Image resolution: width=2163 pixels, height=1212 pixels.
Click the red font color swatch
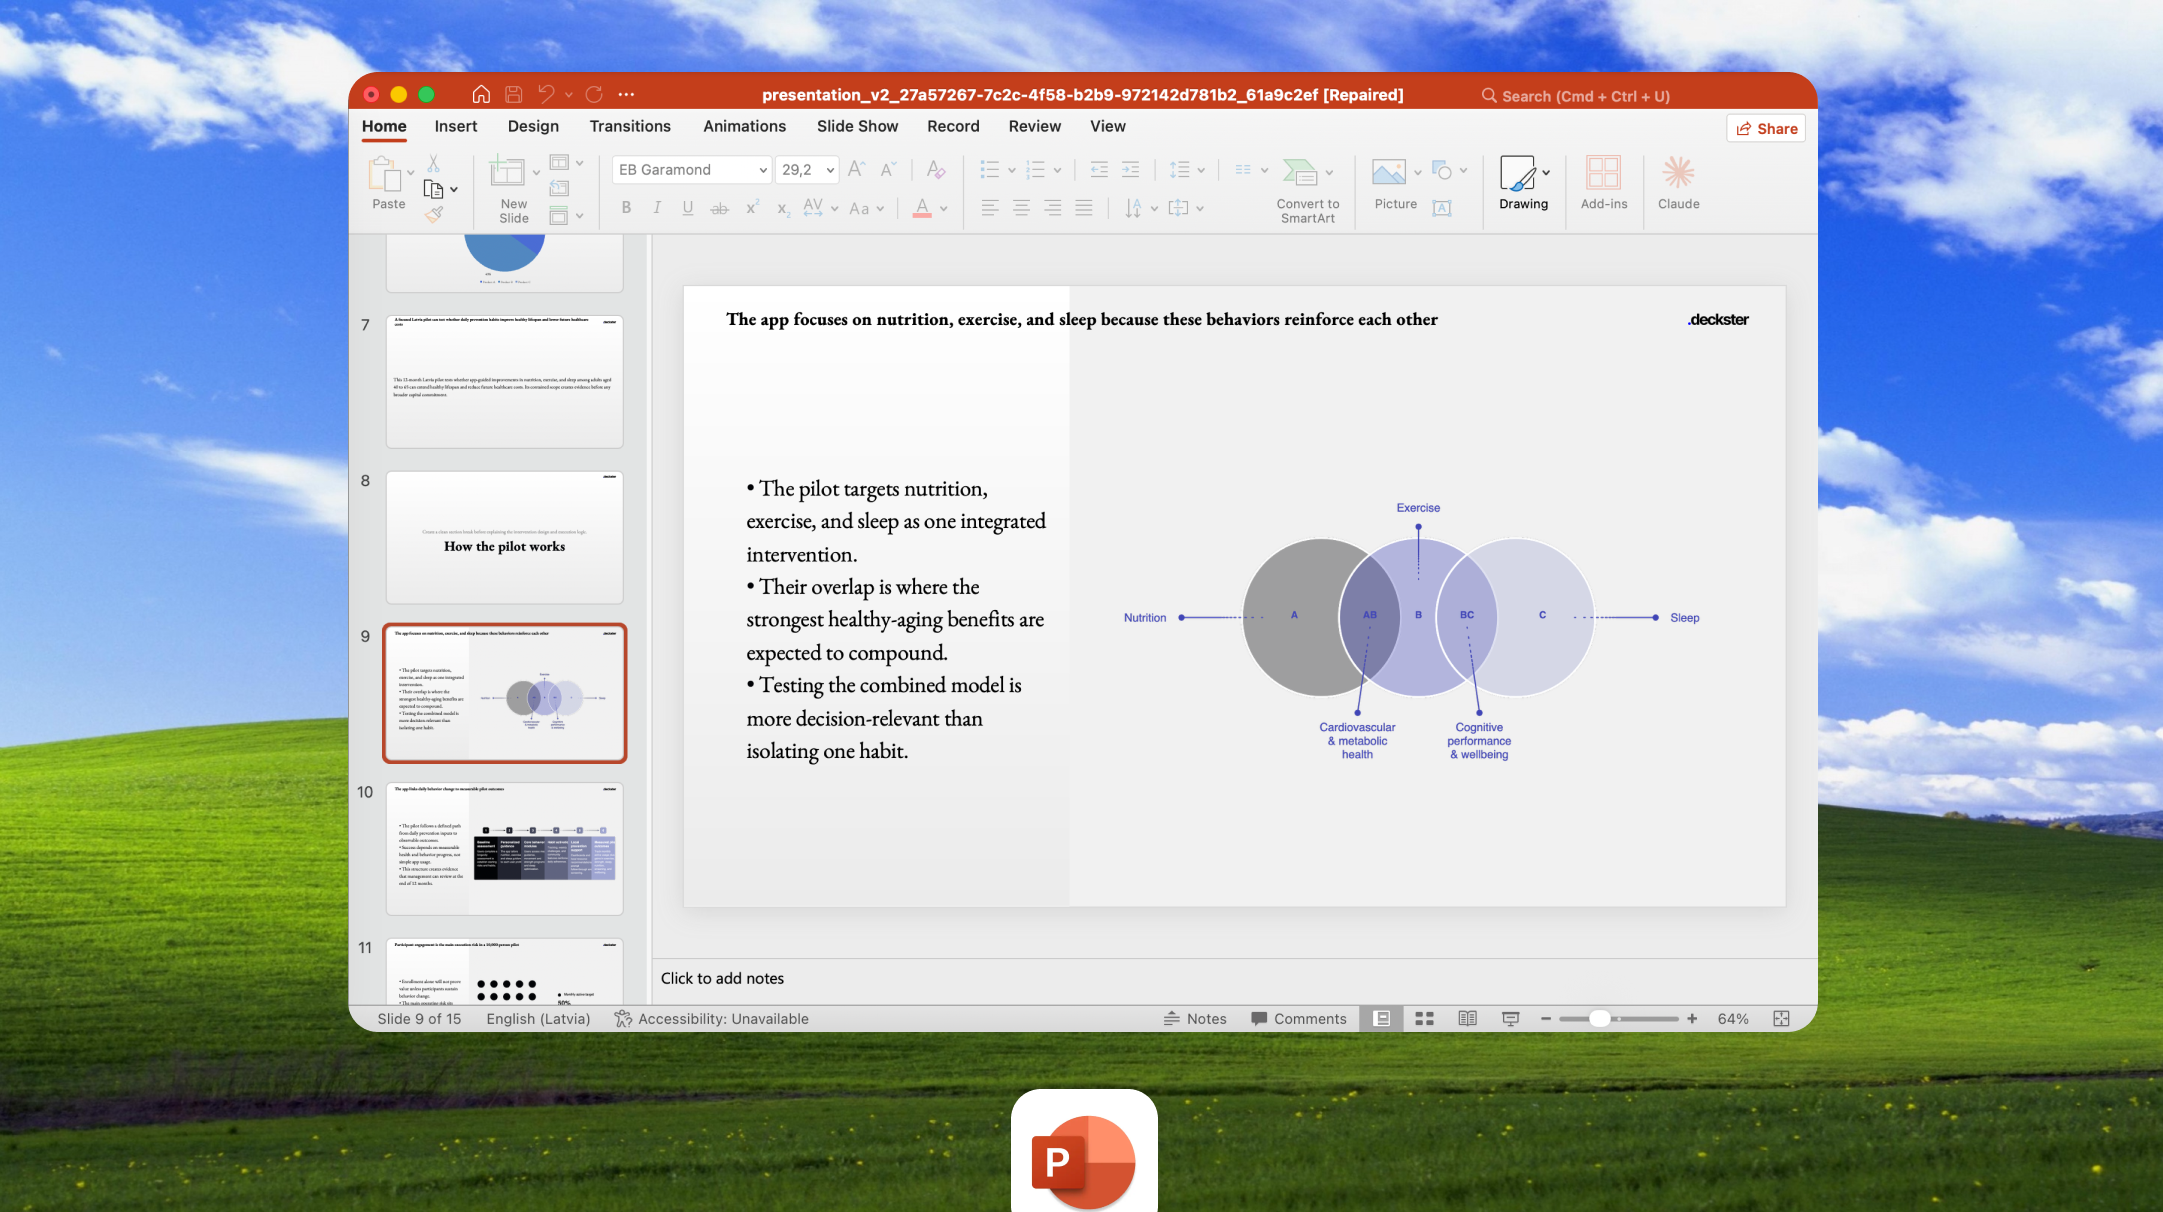click(x=922, y=208)
